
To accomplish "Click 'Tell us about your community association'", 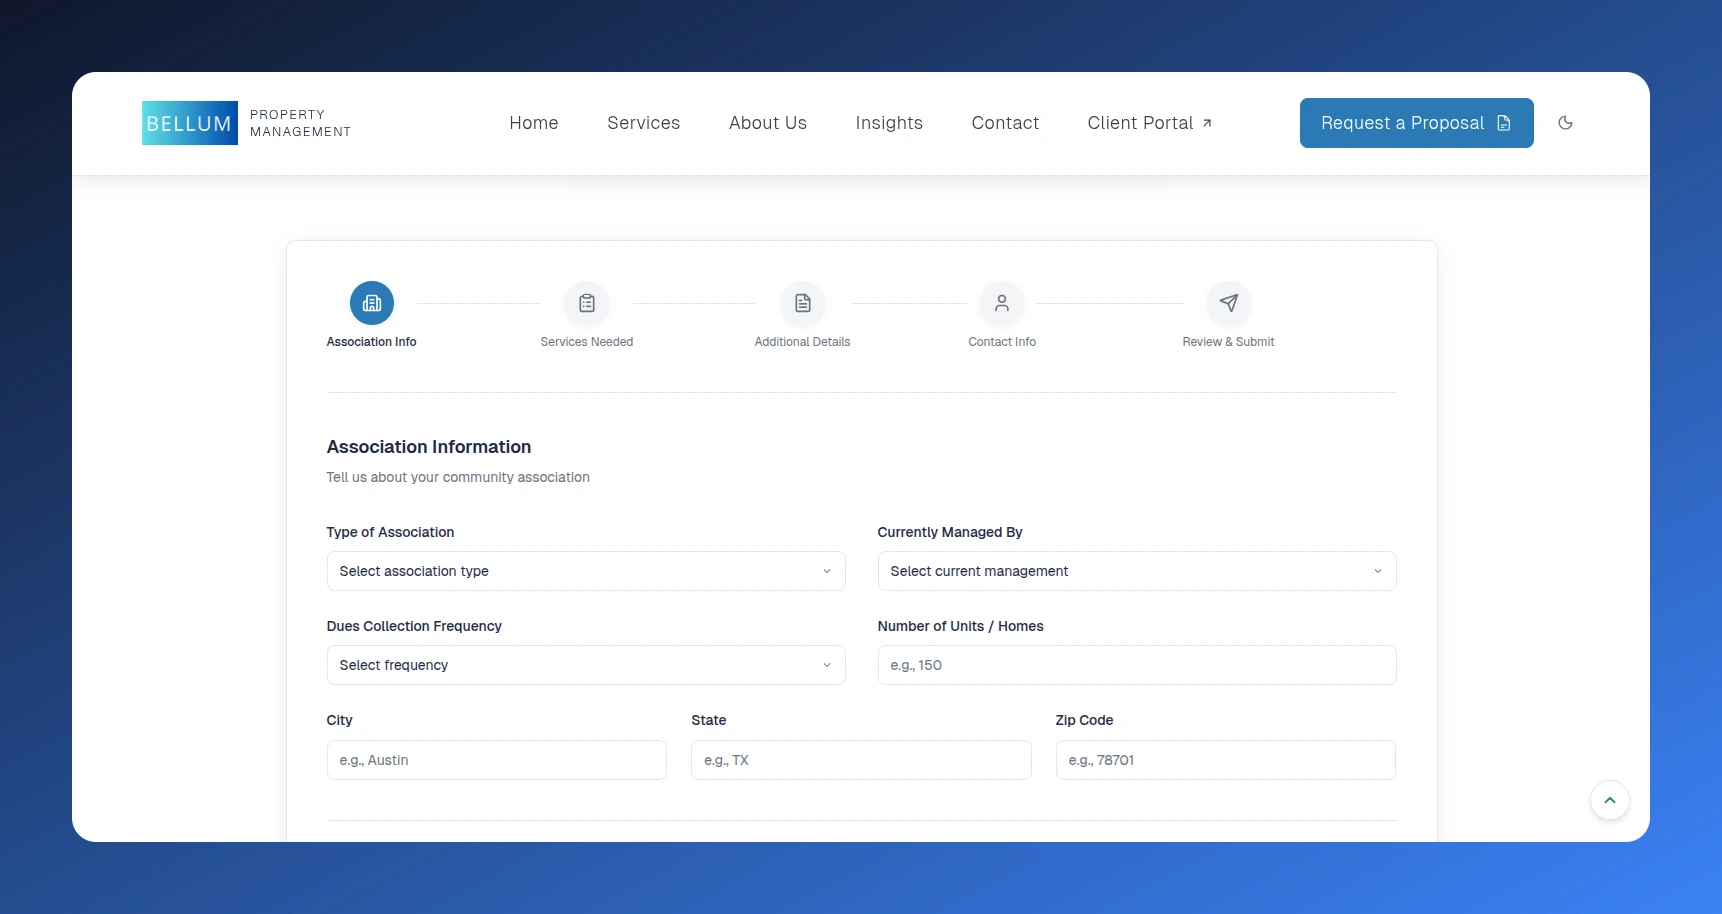I will click(x=458, y=477).
